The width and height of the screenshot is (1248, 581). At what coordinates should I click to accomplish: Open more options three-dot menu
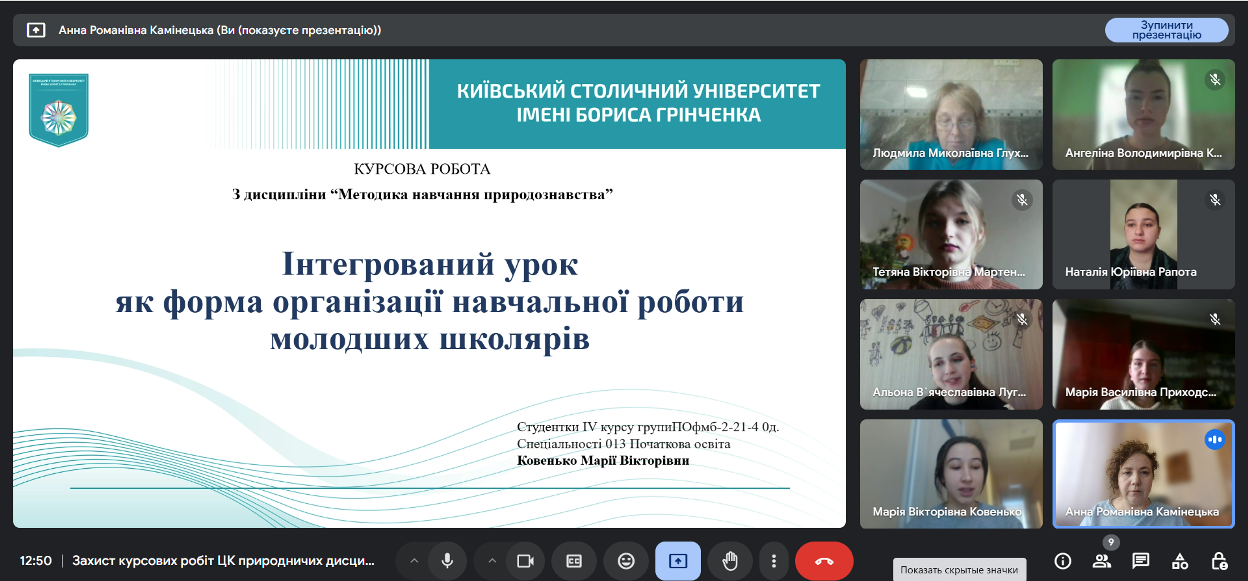pos(774,561)
